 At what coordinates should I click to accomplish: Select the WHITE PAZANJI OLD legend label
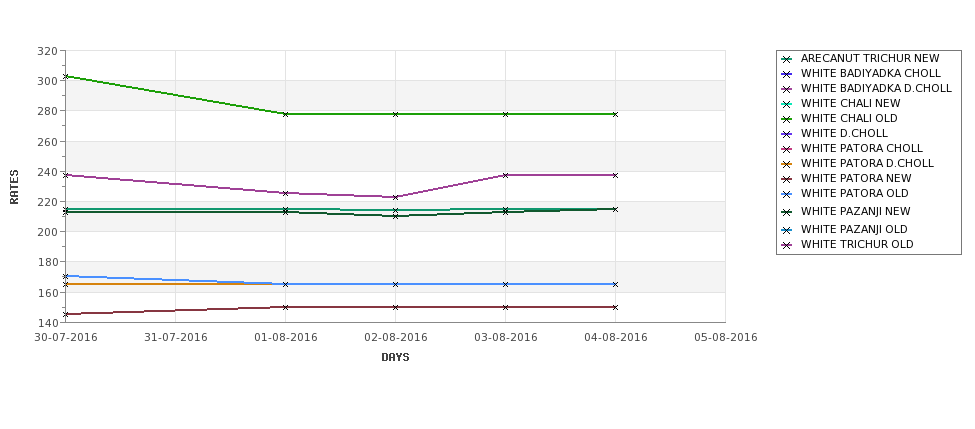tap(854, 229)
